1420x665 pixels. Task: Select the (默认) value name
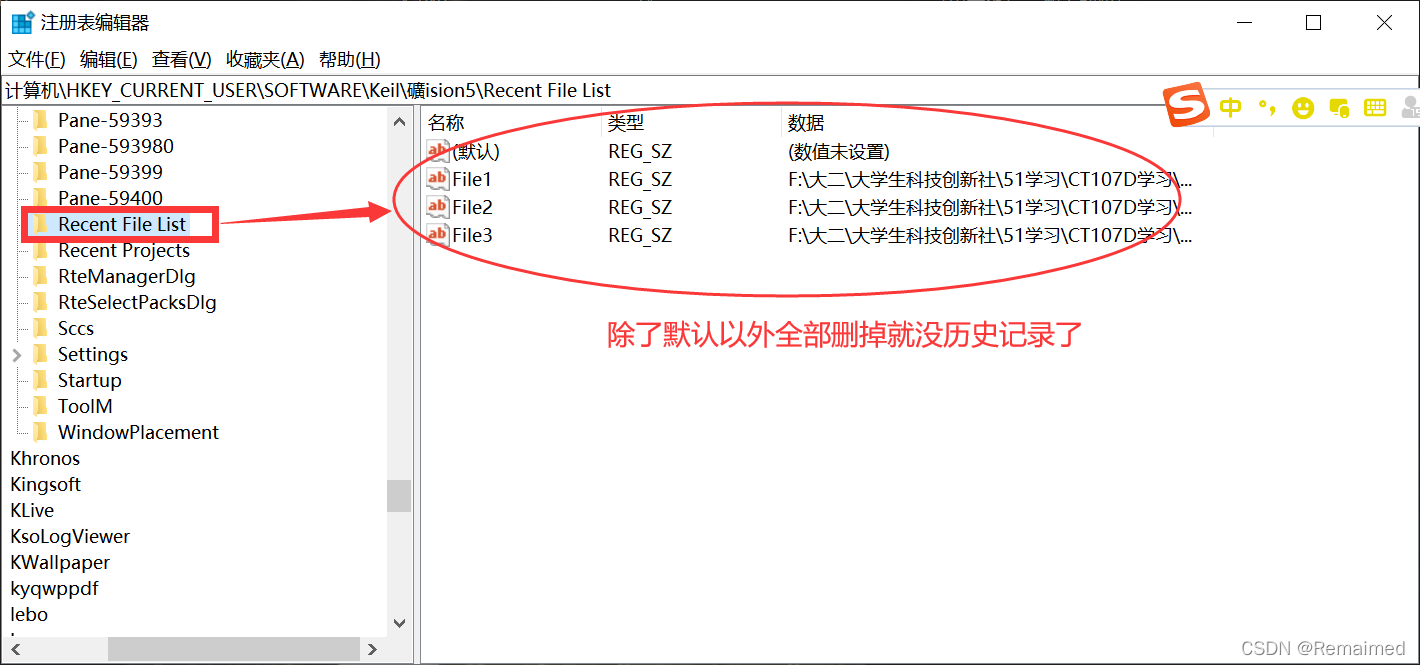click(476, 152)
